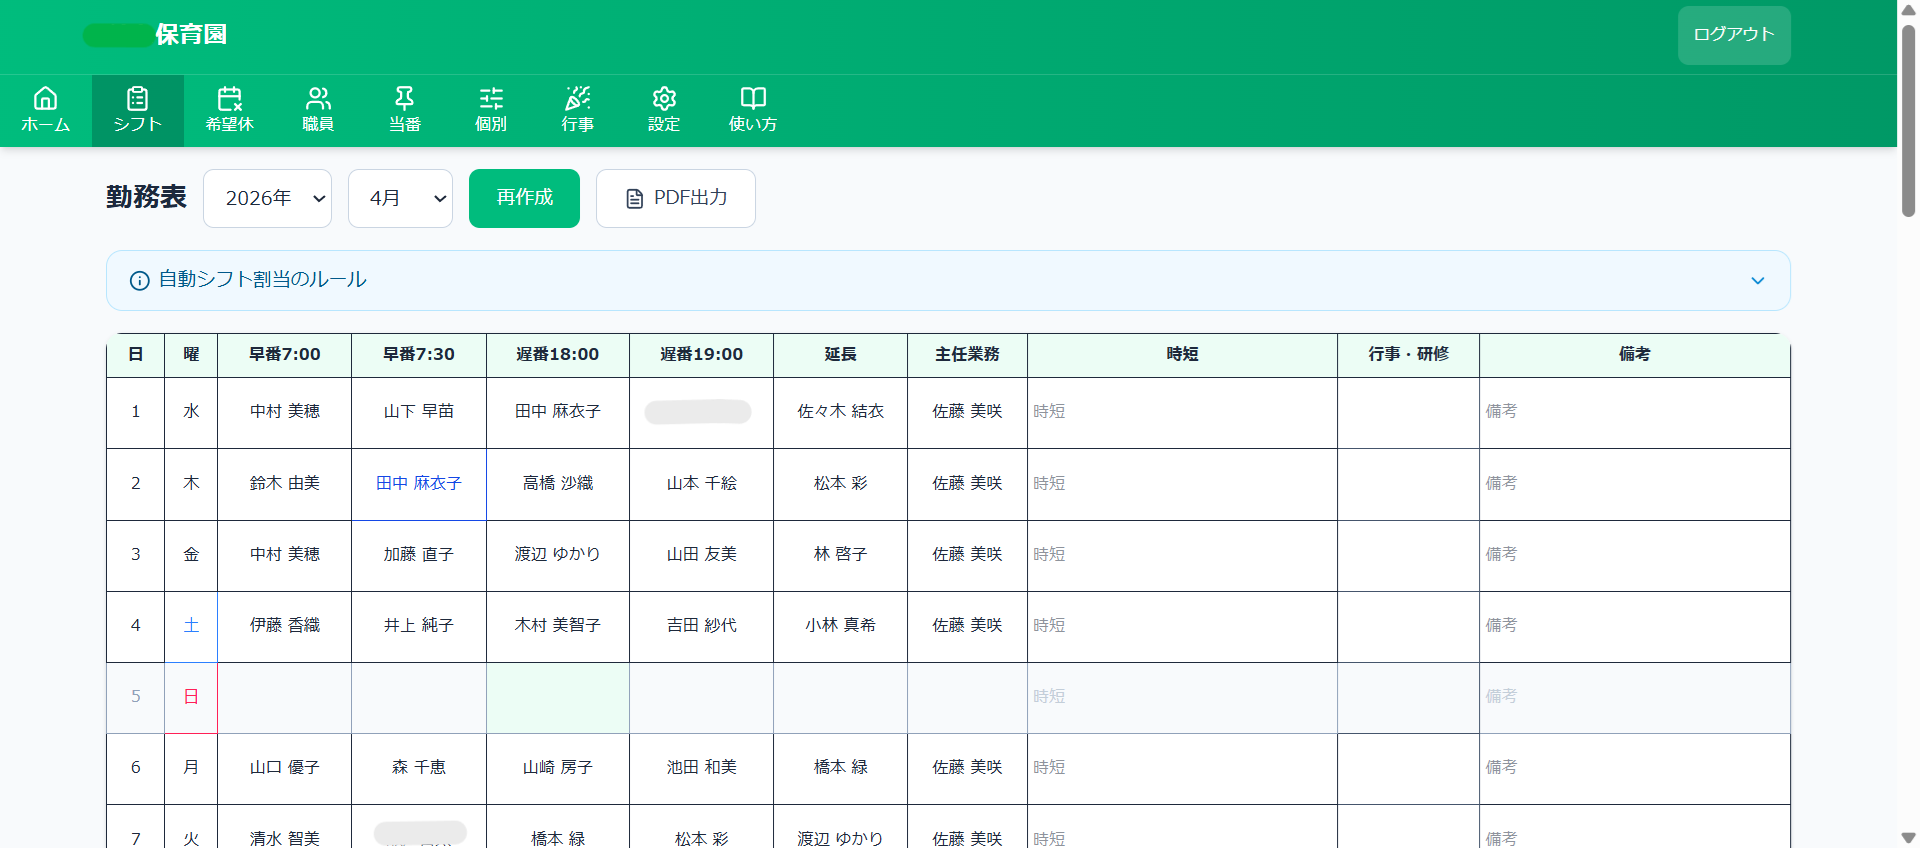
Task: Click the 早番7:30 column header
Action: coord(419,354)
